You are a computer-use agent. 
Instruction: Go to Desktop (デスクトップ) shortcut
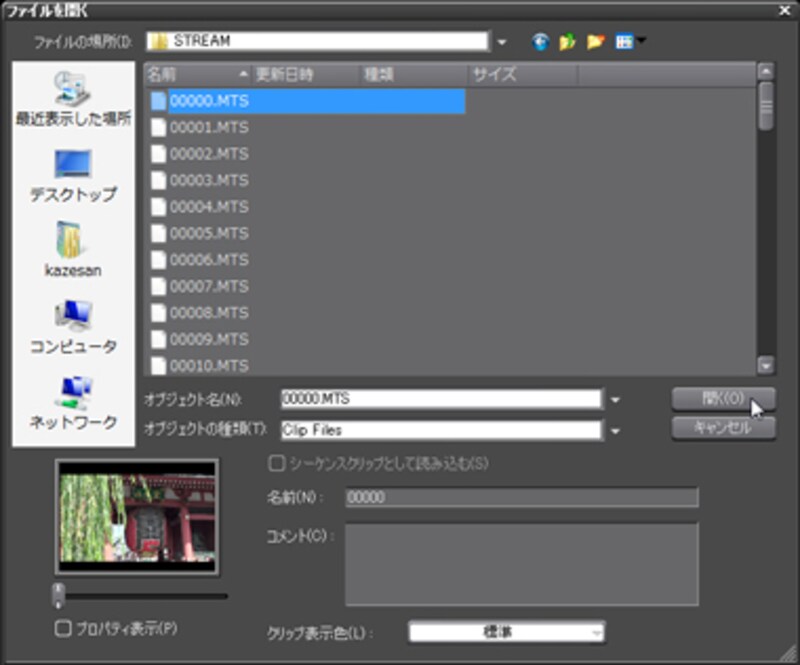pyautogui.click(x=73, y=176)
